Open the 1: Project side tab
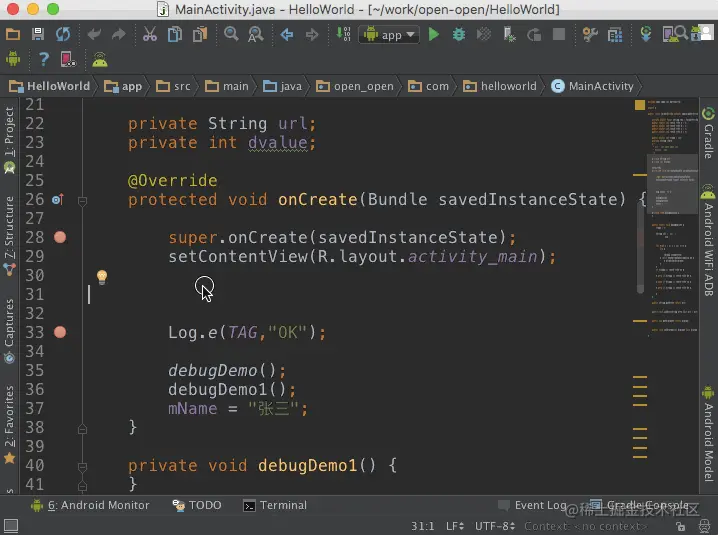The width and height of the screenshot is (718, 535). [9, 140]
